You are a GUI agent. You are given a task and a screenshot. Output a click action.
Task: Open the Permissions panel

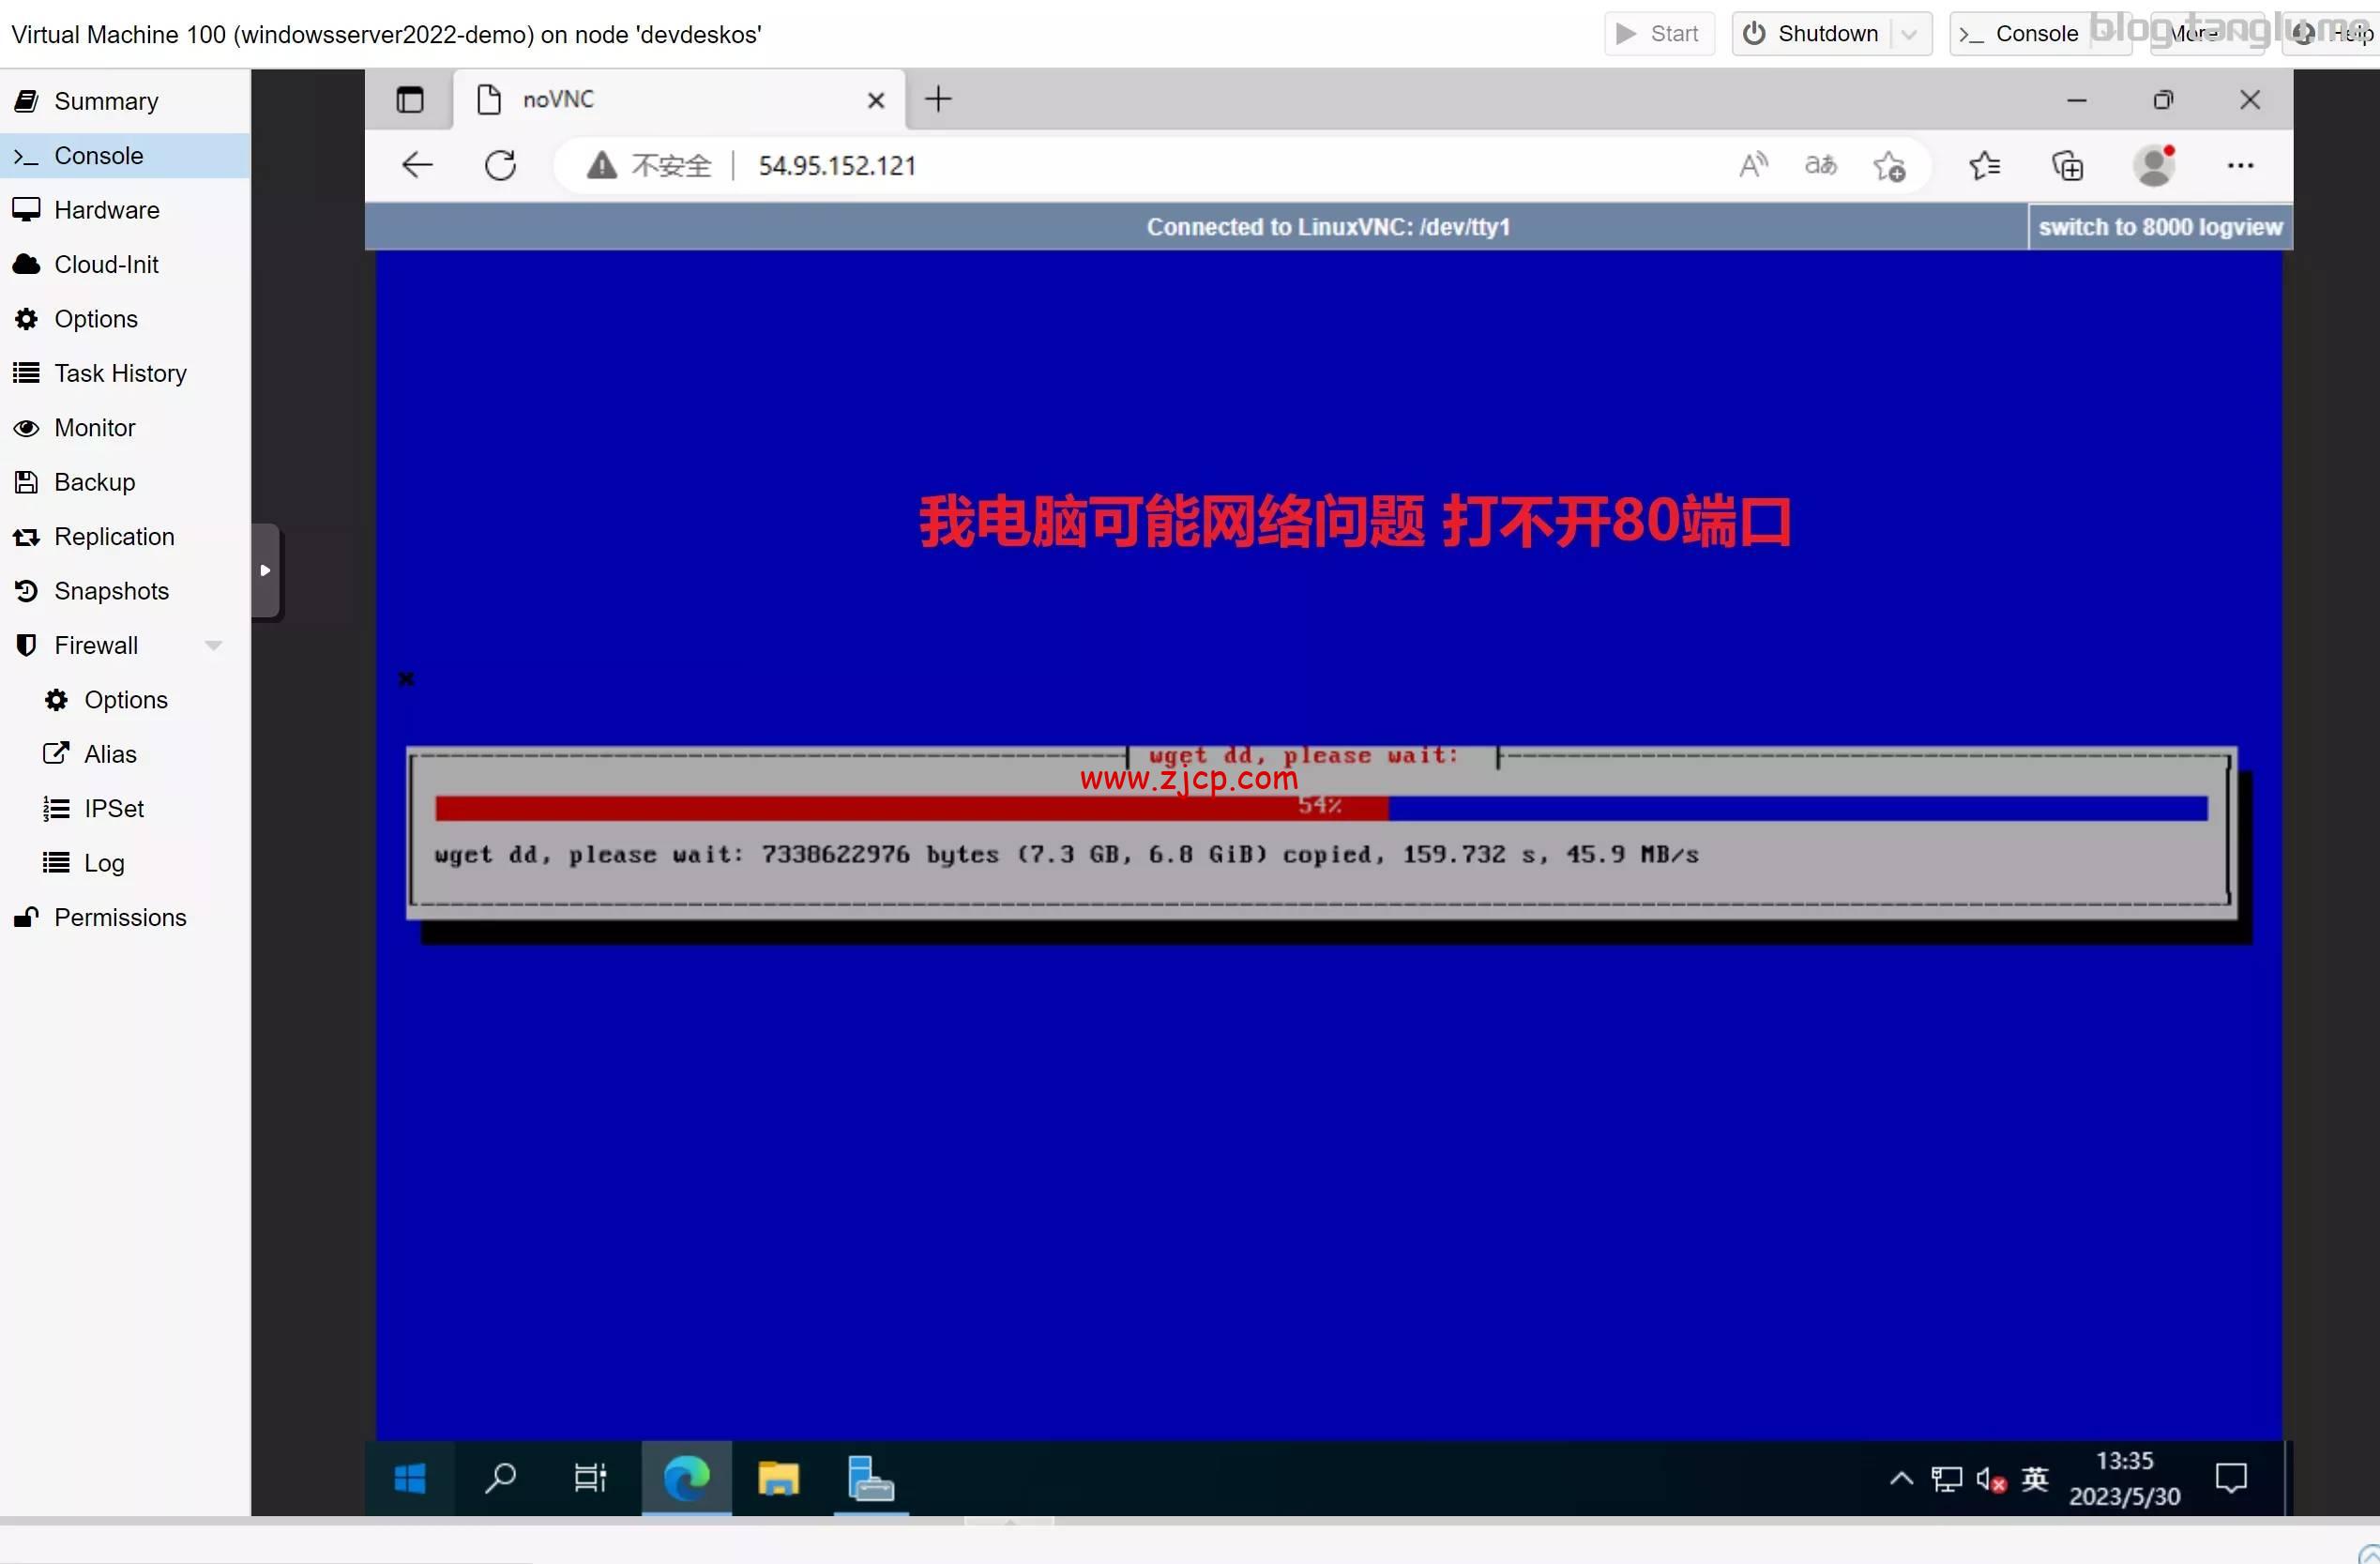tap(120, 917)
